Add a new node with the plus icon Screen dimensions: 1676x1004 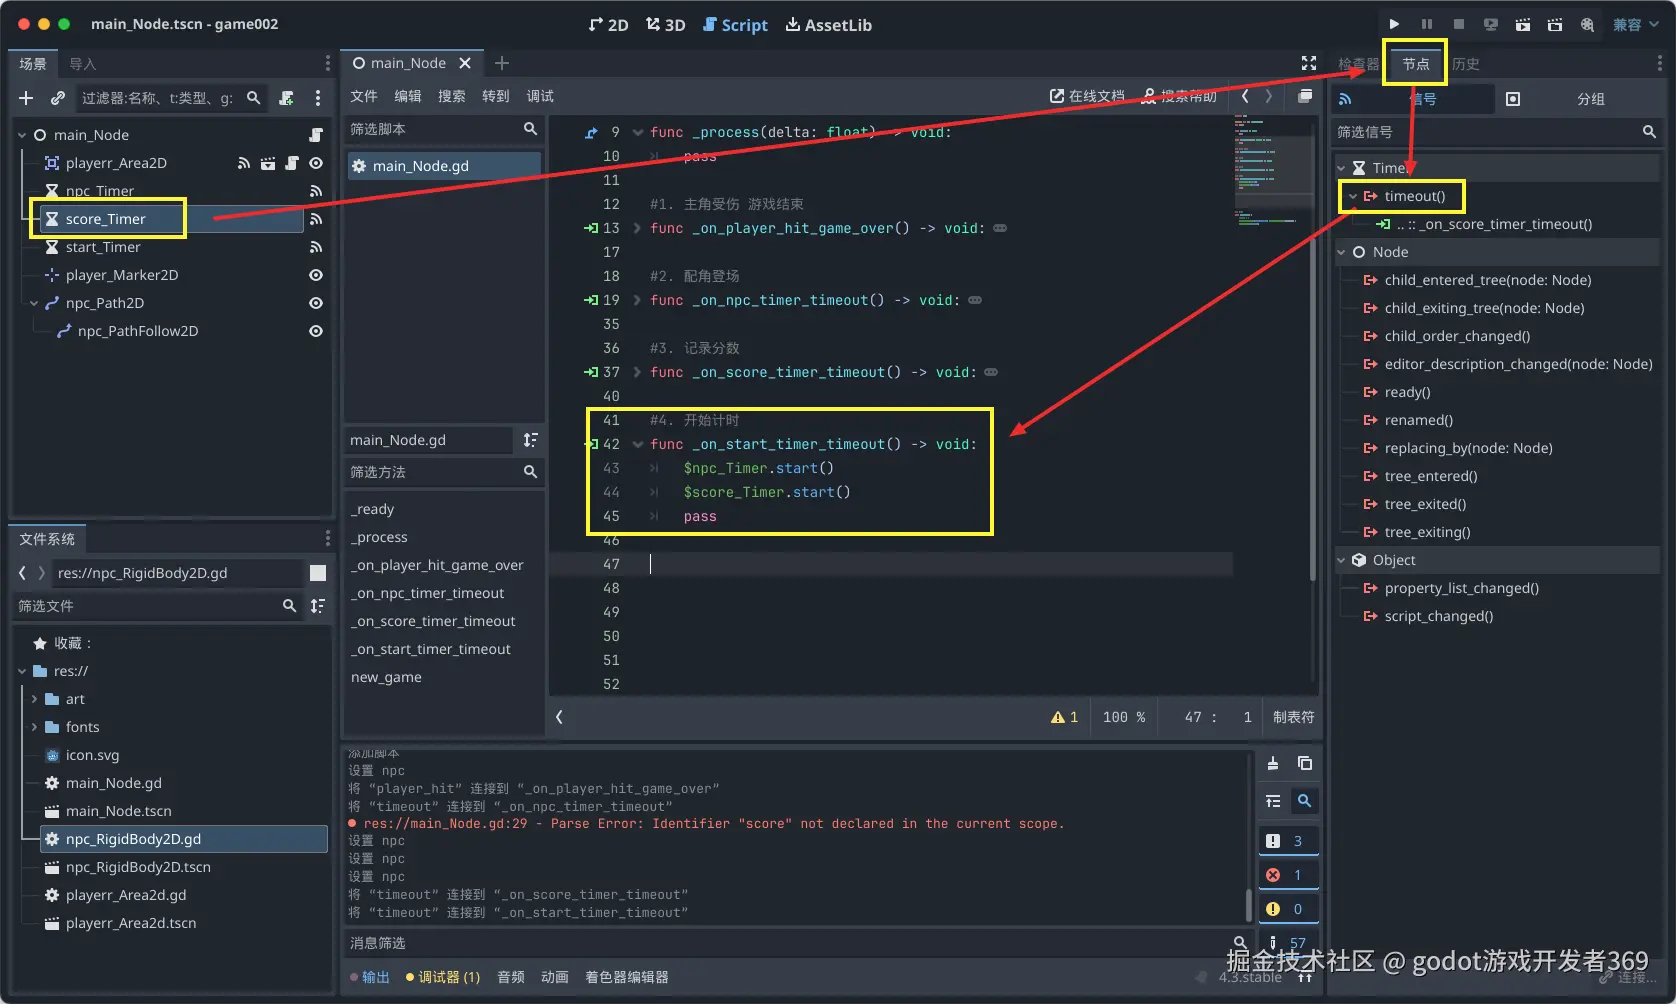coord(26,98)
